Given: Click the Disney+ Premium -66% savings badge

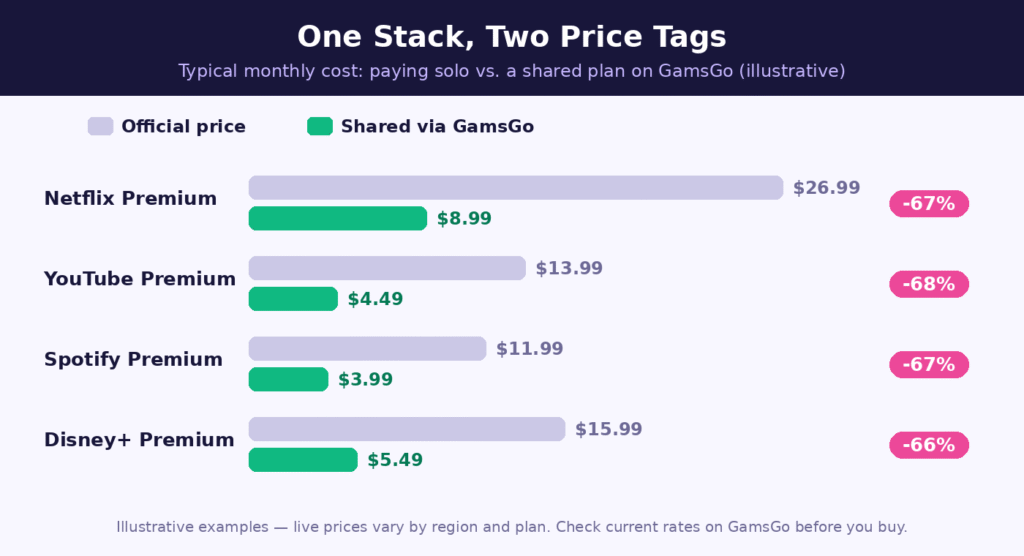Looking at the screenshot, I should 929,445.
